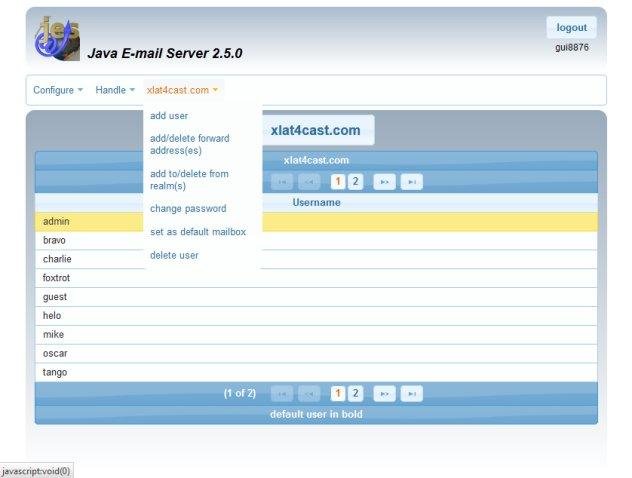Select the guest user row
This screenshot has width=632, height=478.
(316, 297)
